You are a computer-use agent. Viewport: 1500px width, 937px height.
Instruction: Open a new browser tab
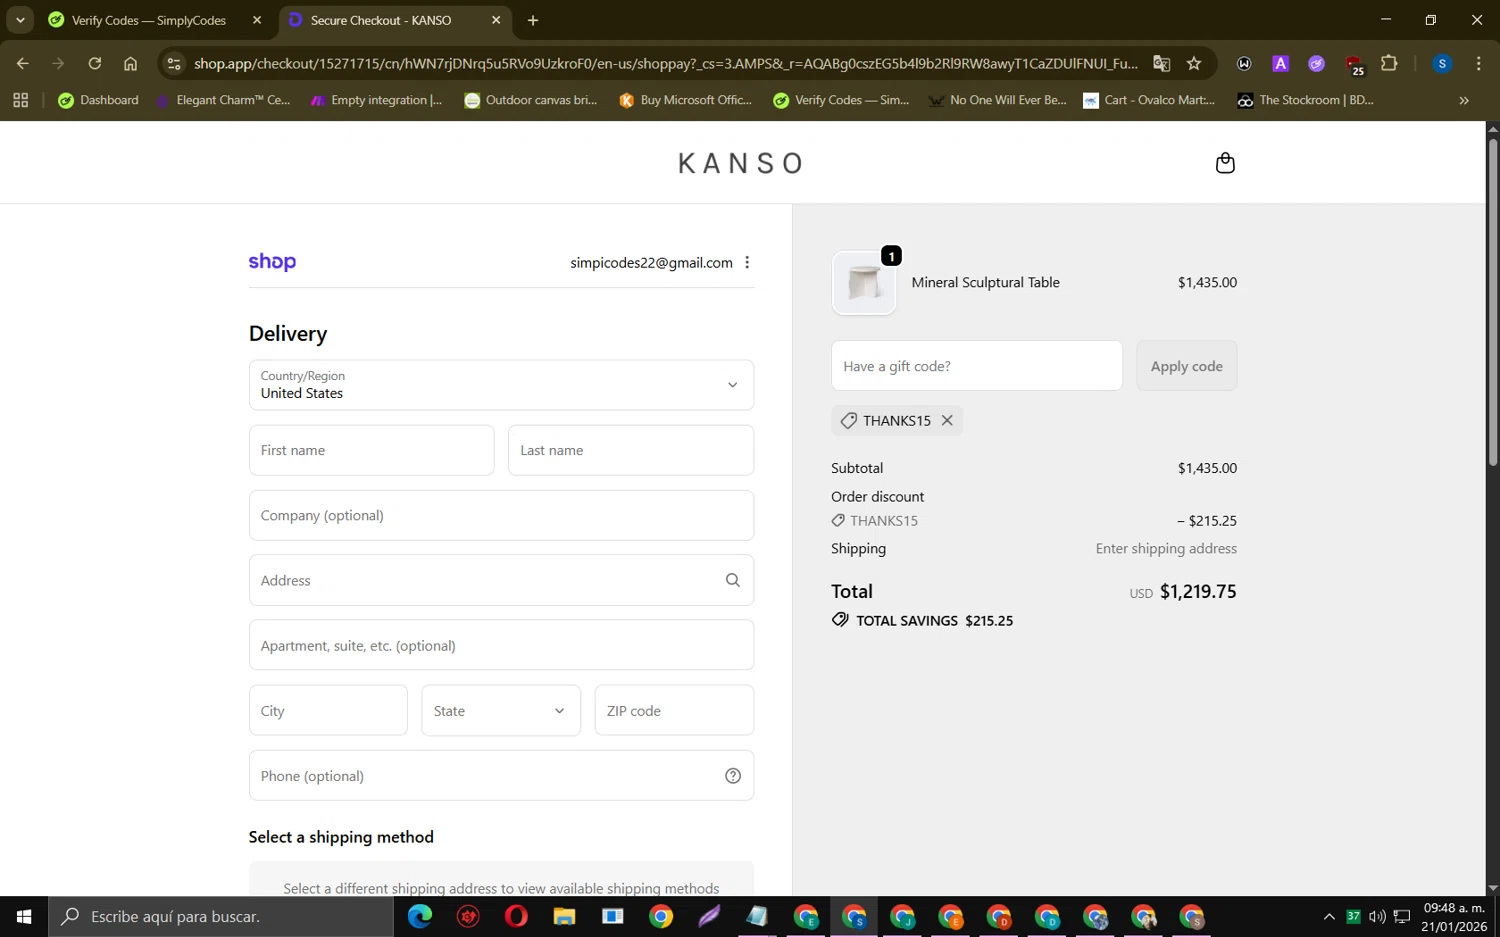[533, 20]
